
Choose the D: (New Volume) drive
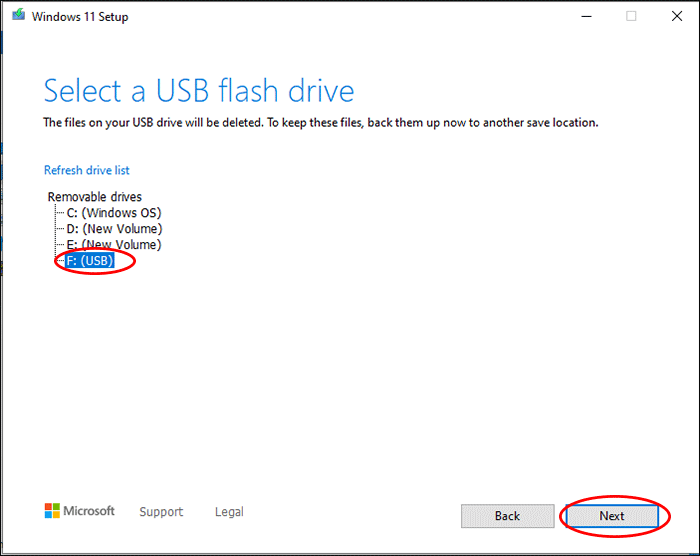(x=114, y=229)
